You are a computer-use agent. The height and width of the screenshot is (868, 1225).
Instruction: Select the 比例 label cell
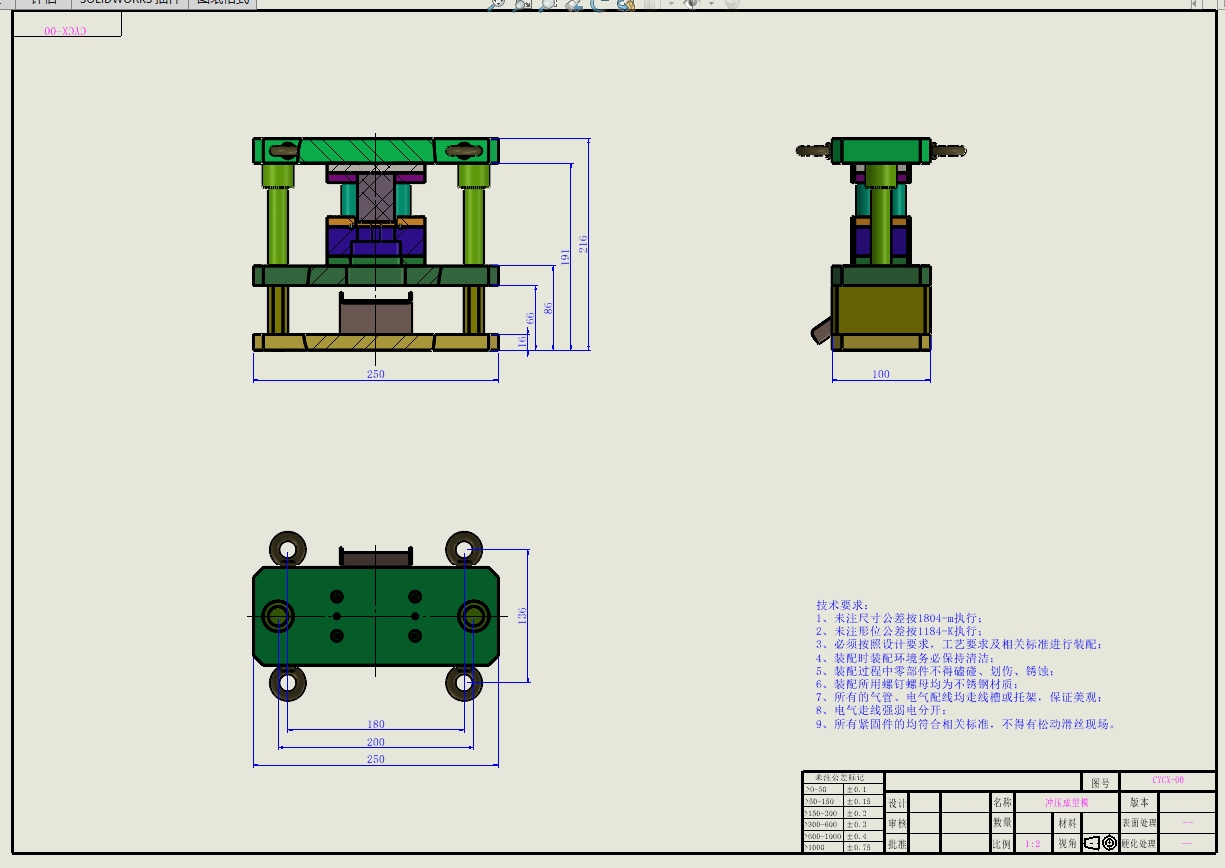1002,844
